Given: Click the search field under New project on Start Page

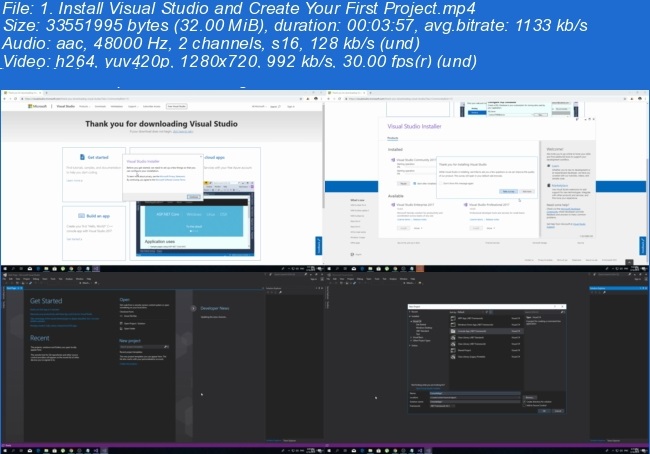Looking at the screenshot, I should pyautogui.click(x=144, y=347).
